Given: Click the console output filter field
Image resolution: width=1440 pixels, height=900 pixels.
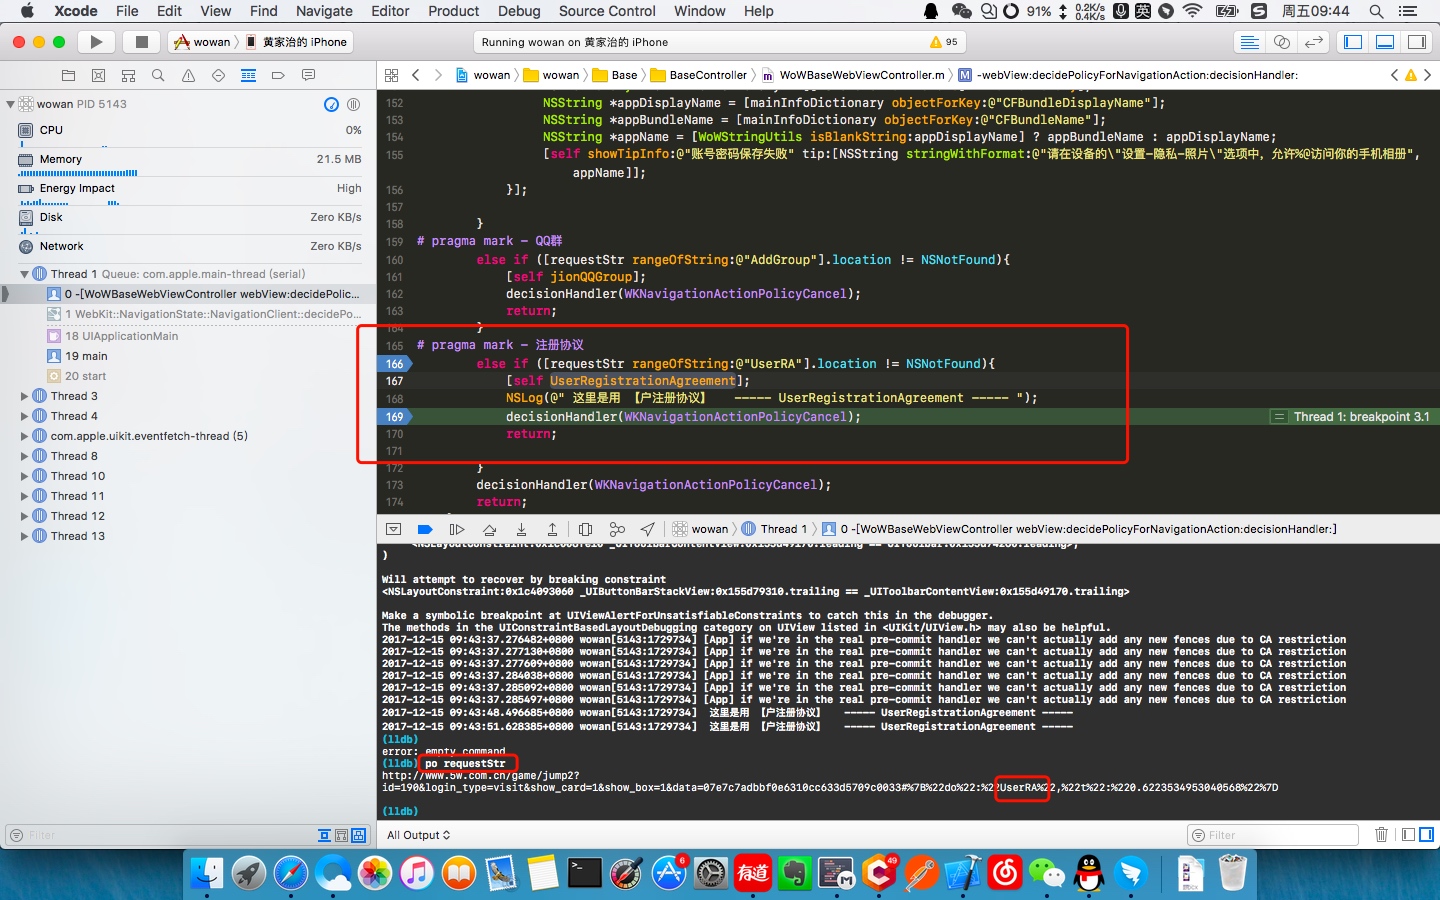Looking at the screenshot, I should click(1273, 835).
